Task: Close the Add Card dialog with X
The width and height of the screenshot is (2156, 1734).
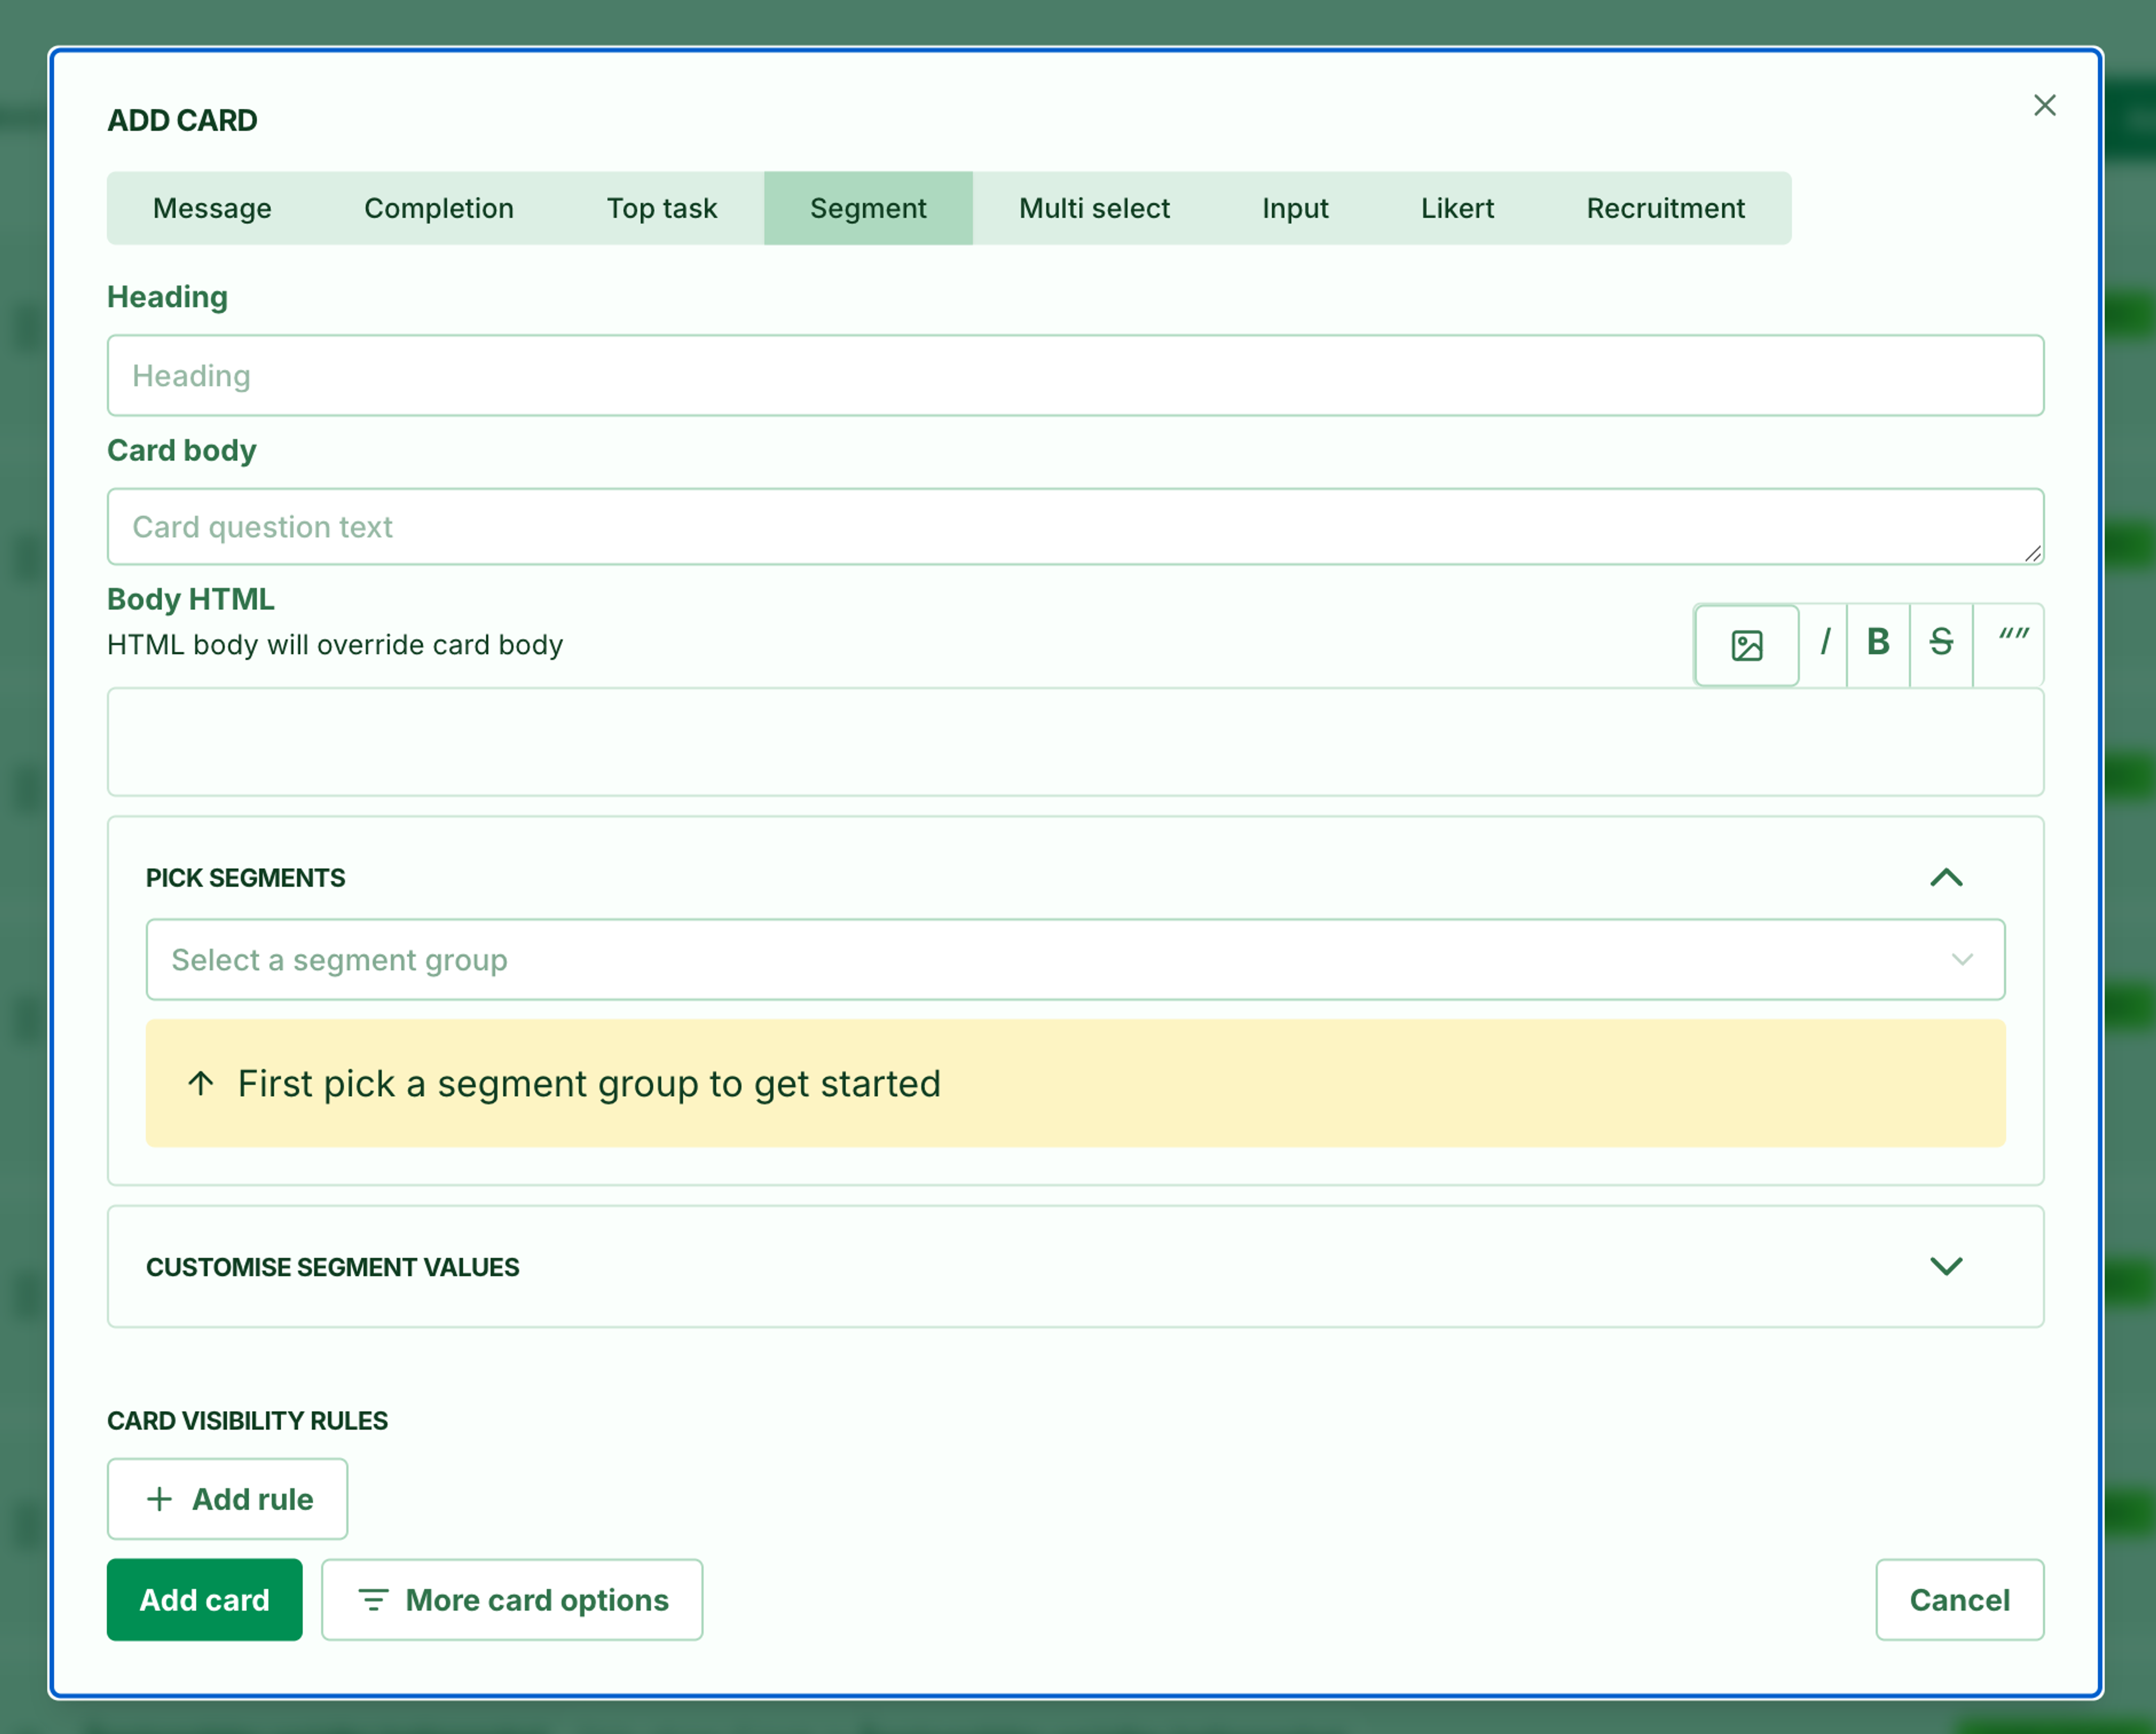Action: coord(2044,105)
